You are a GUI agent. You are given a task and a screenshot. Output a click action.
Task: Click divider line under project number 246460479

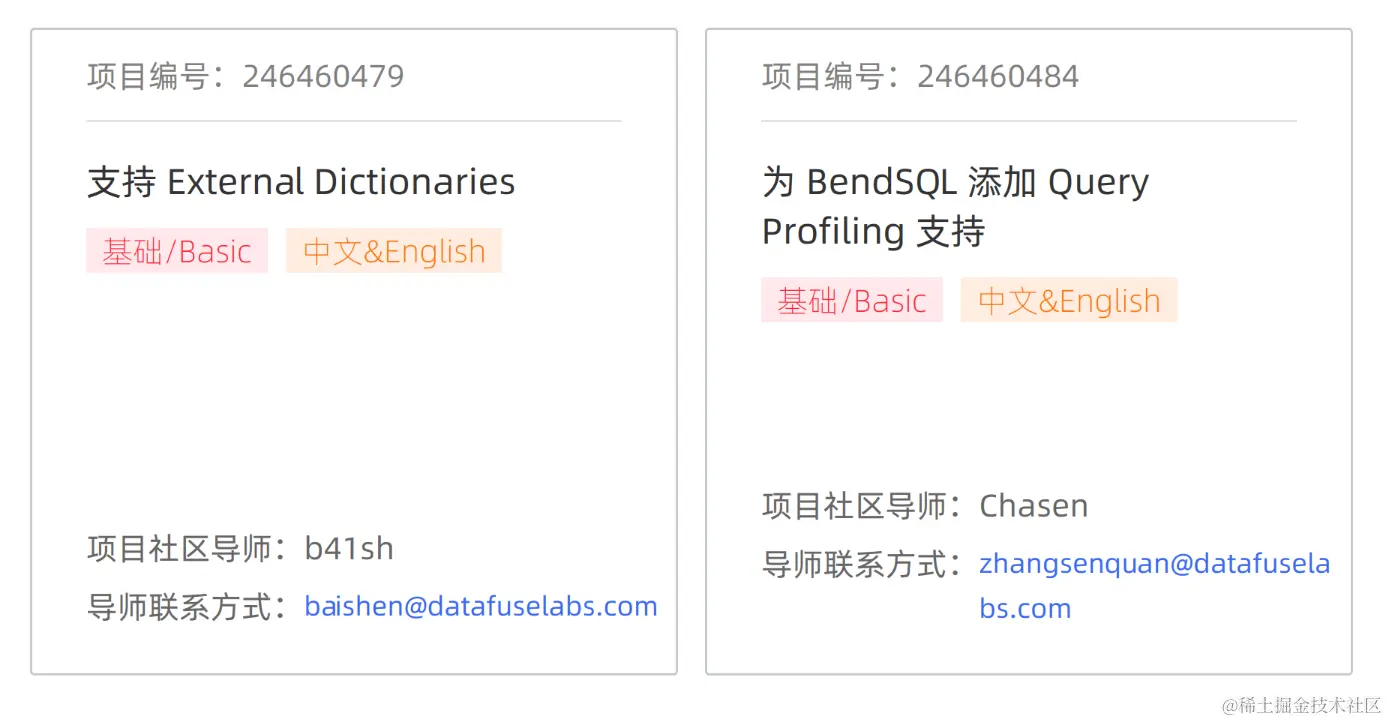point(354,121)
